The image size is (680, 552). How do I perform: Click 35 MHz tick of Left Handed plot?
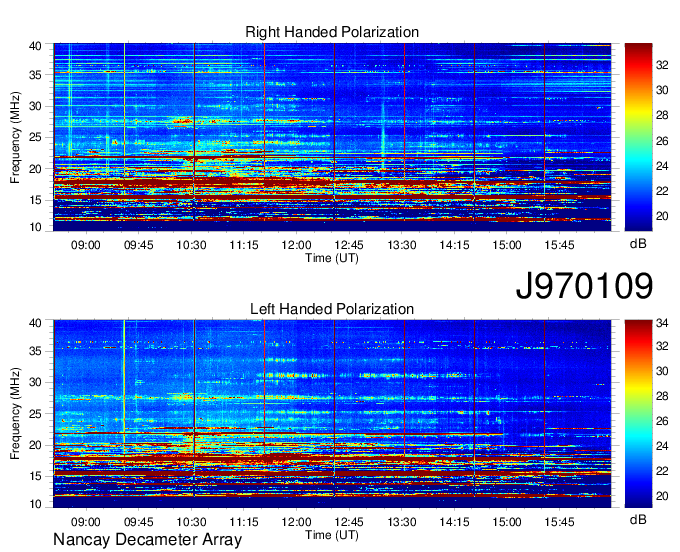coord(35,351)
